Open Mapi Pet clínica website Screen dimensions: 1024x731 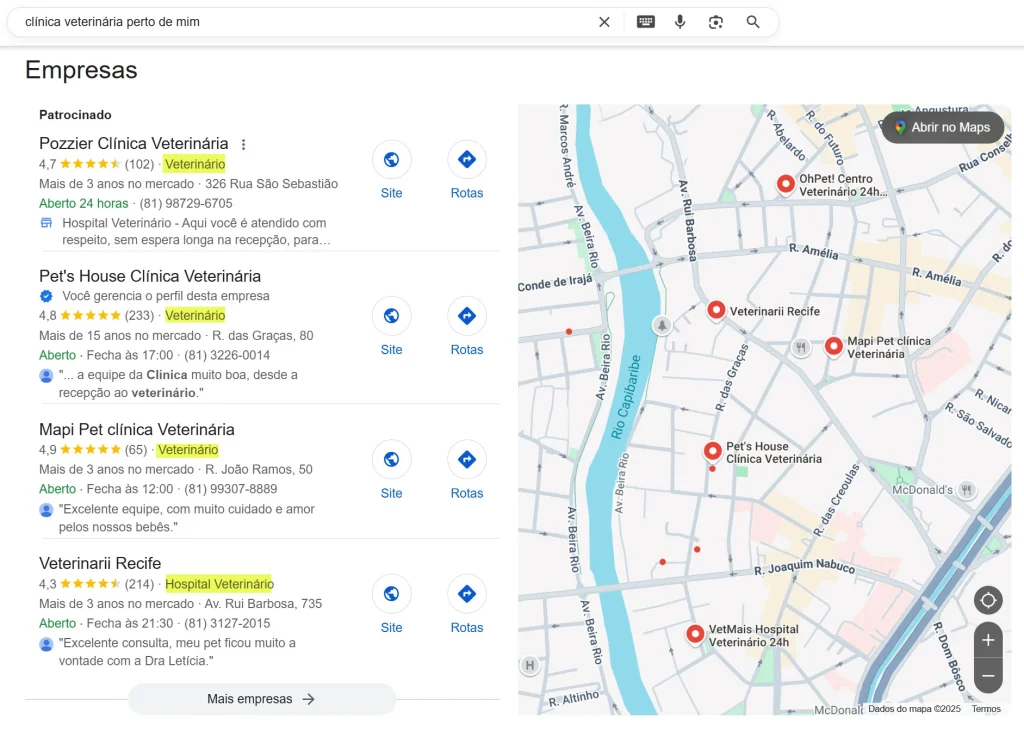(x=391, y=460)
